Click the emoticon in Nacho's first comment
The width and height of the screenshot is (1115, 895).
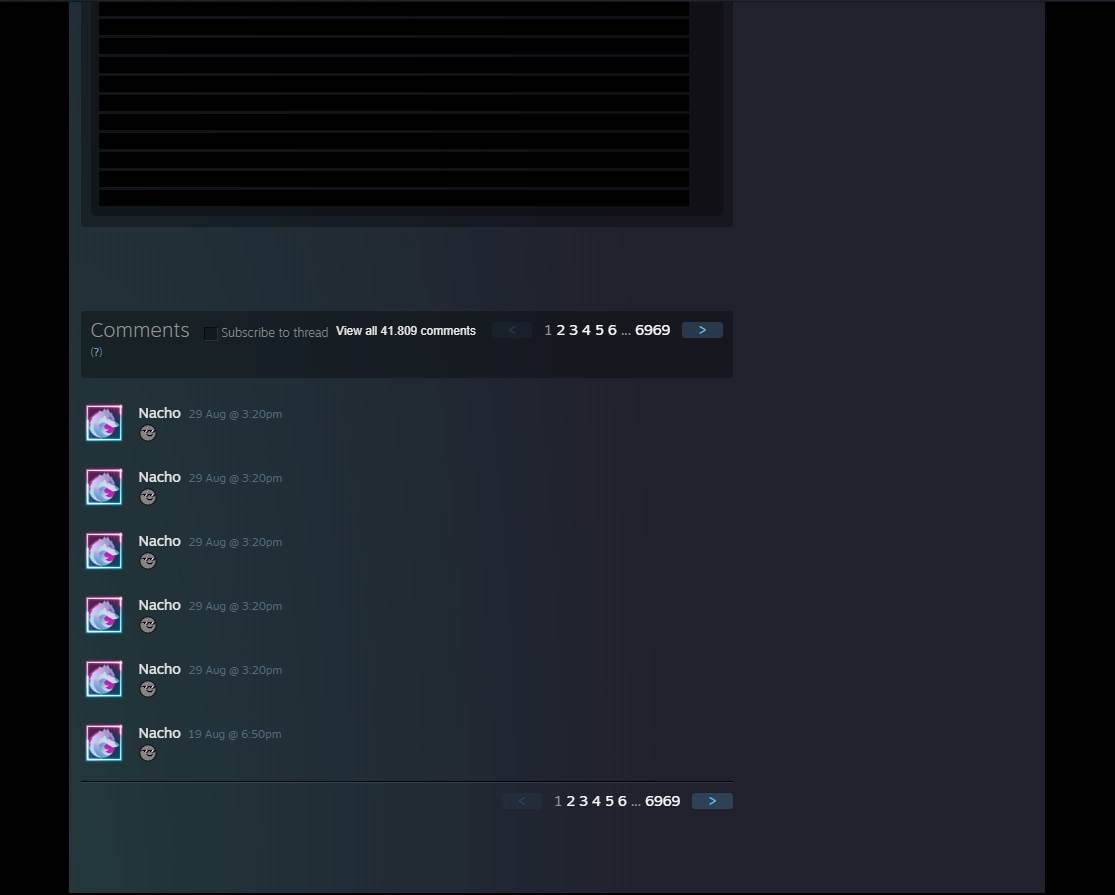pyautogui.click(x=148, y=433)
